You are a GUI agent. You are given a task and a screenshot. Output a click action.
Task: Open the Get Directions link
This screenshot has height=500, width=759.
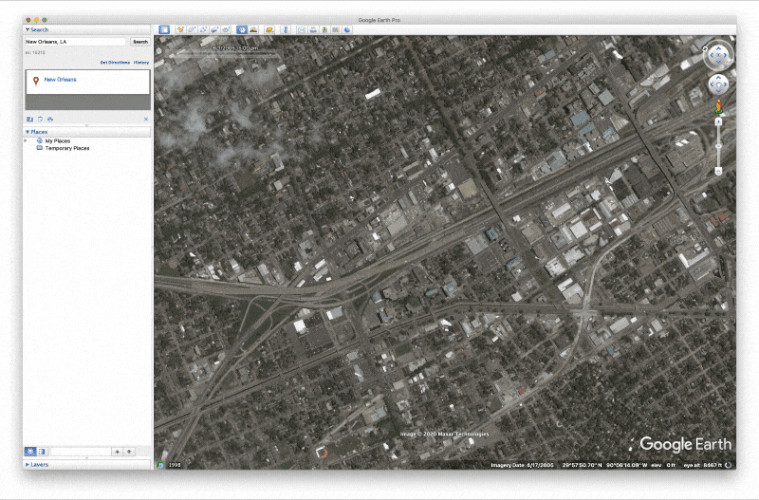115,62
